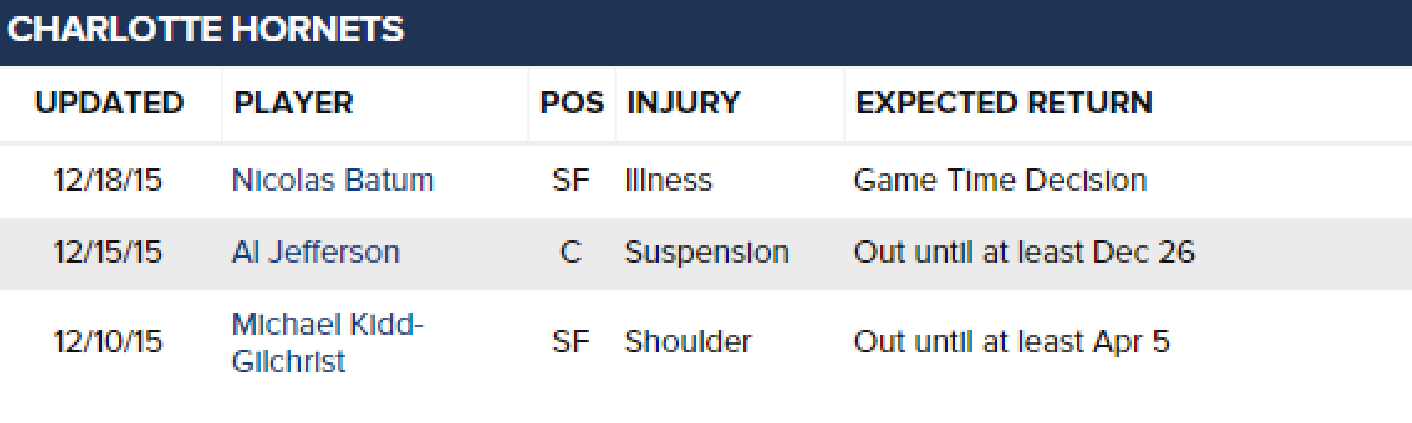
Task: Sort by the UPDATED column header
Action: [110, 103]
